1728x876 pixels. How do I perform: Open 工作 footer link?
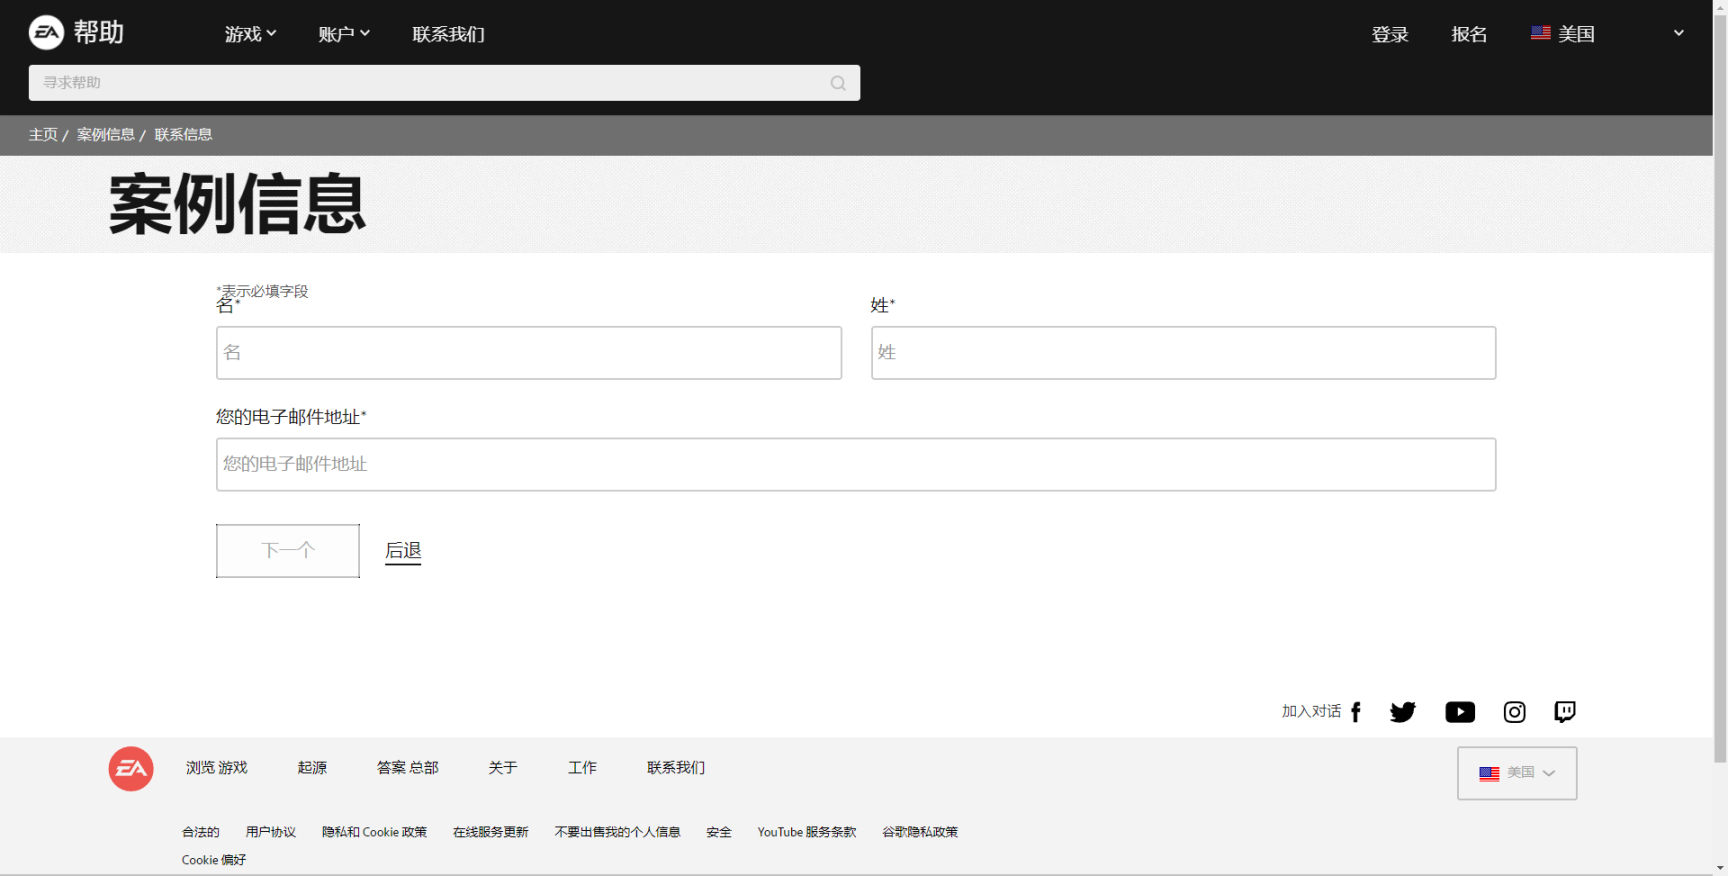(x=582, y=768)
